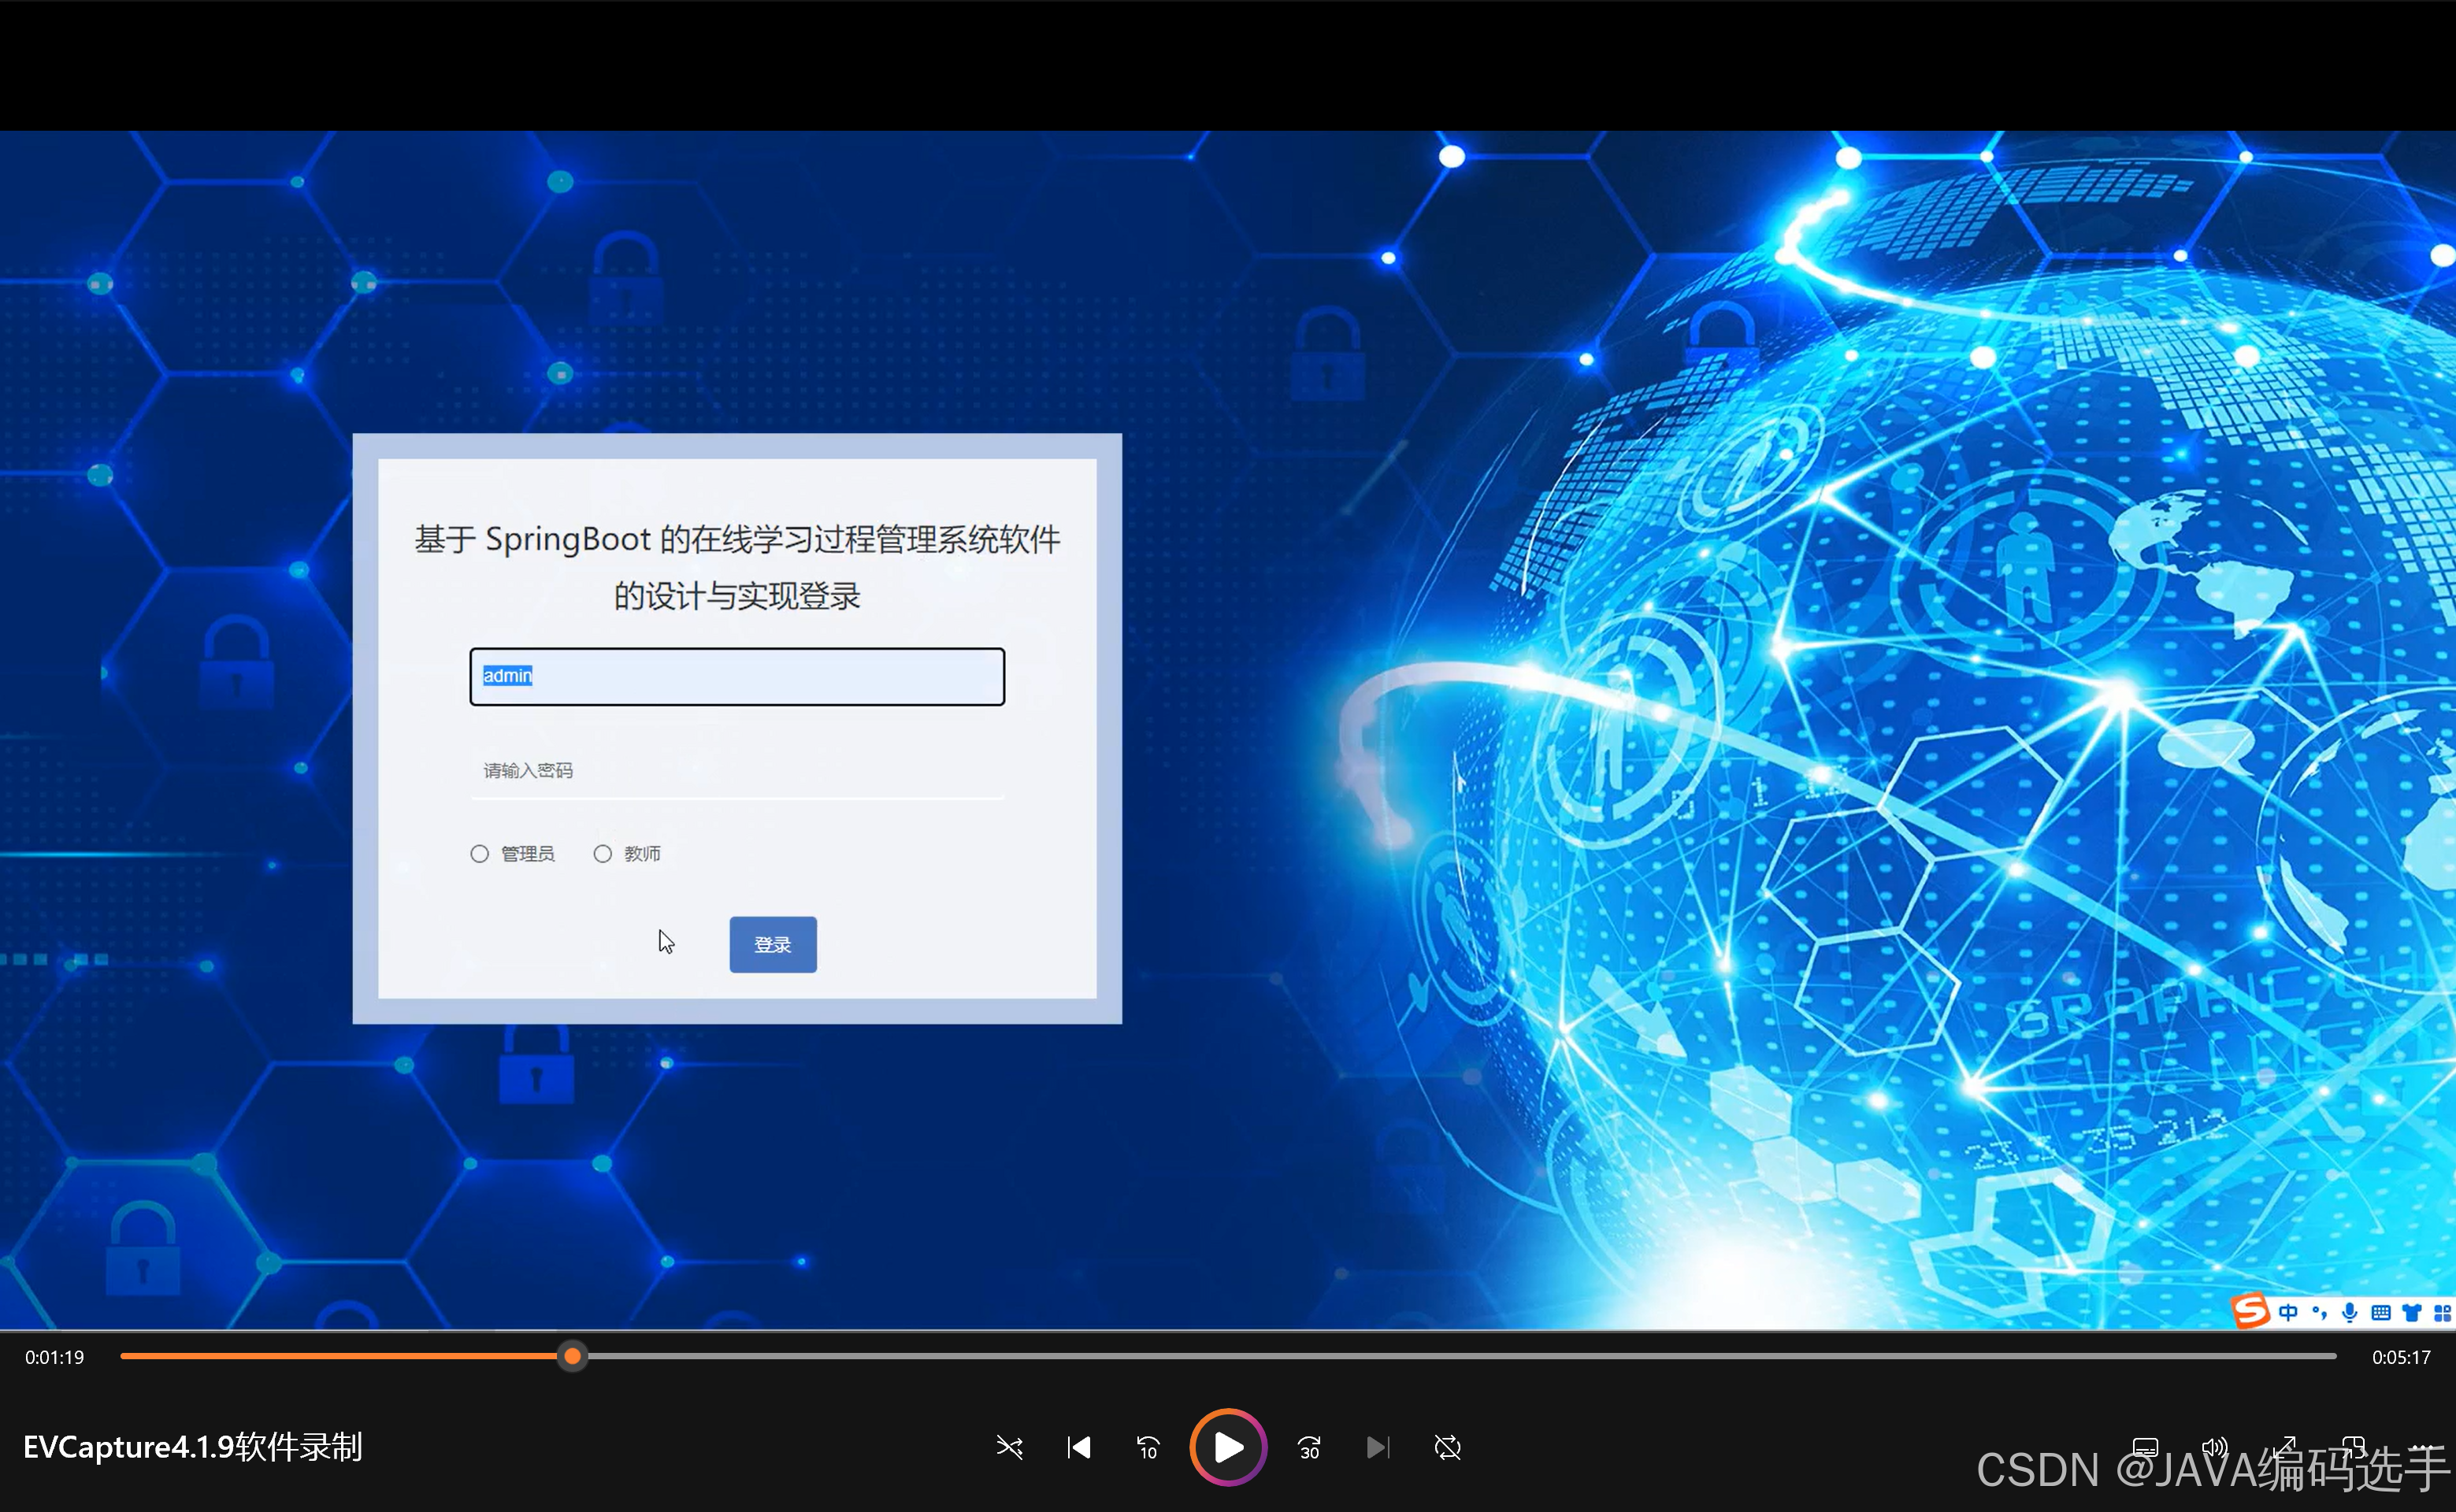Click title EVCapture4.1.9软件录制

coord(193,1447)
